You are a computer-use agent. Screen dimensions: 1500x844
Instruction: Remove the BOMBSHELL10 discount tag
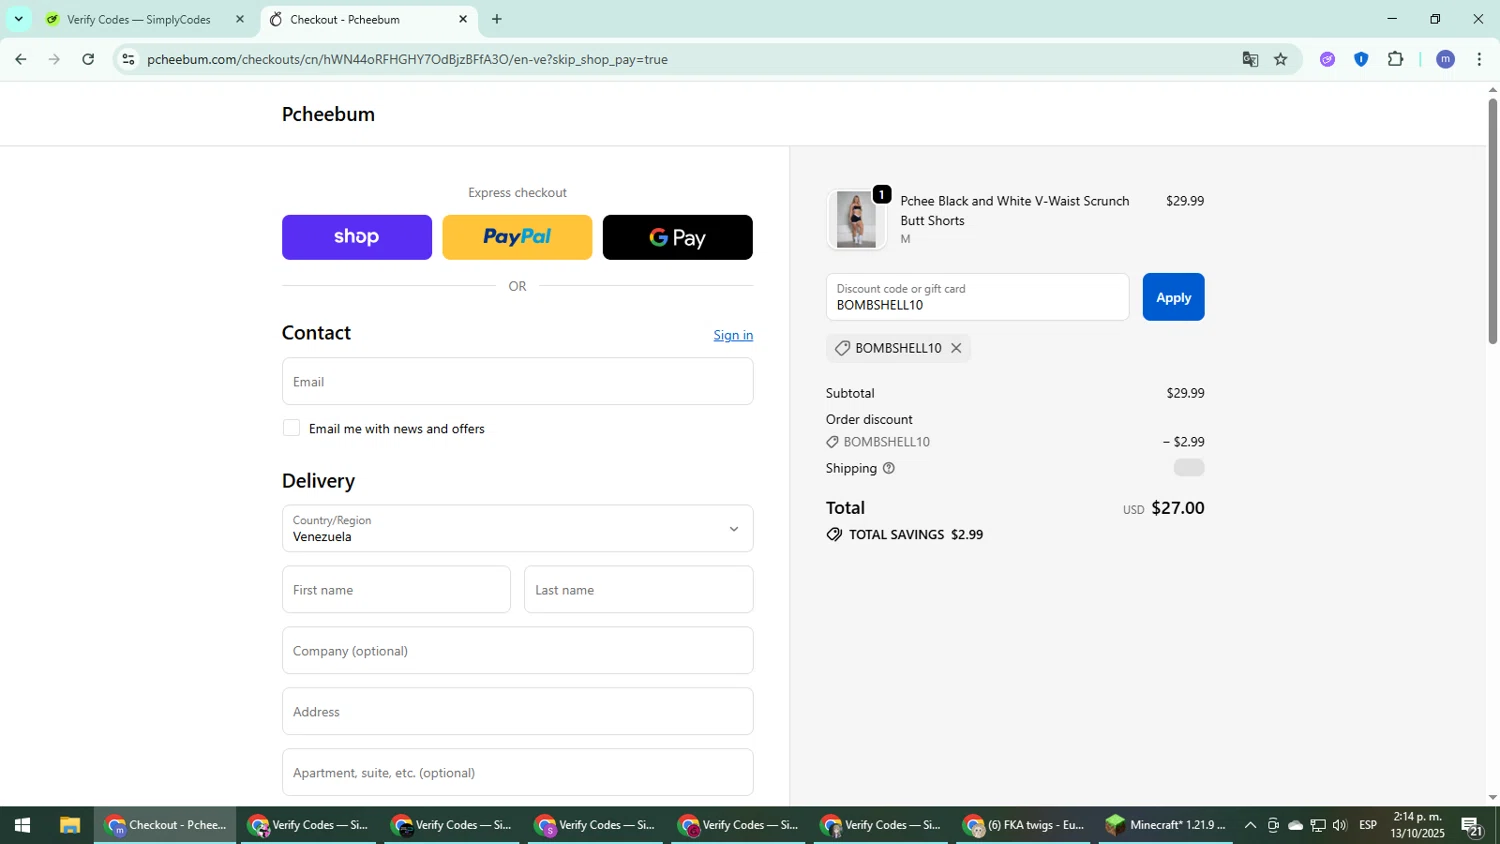(956, 348)
